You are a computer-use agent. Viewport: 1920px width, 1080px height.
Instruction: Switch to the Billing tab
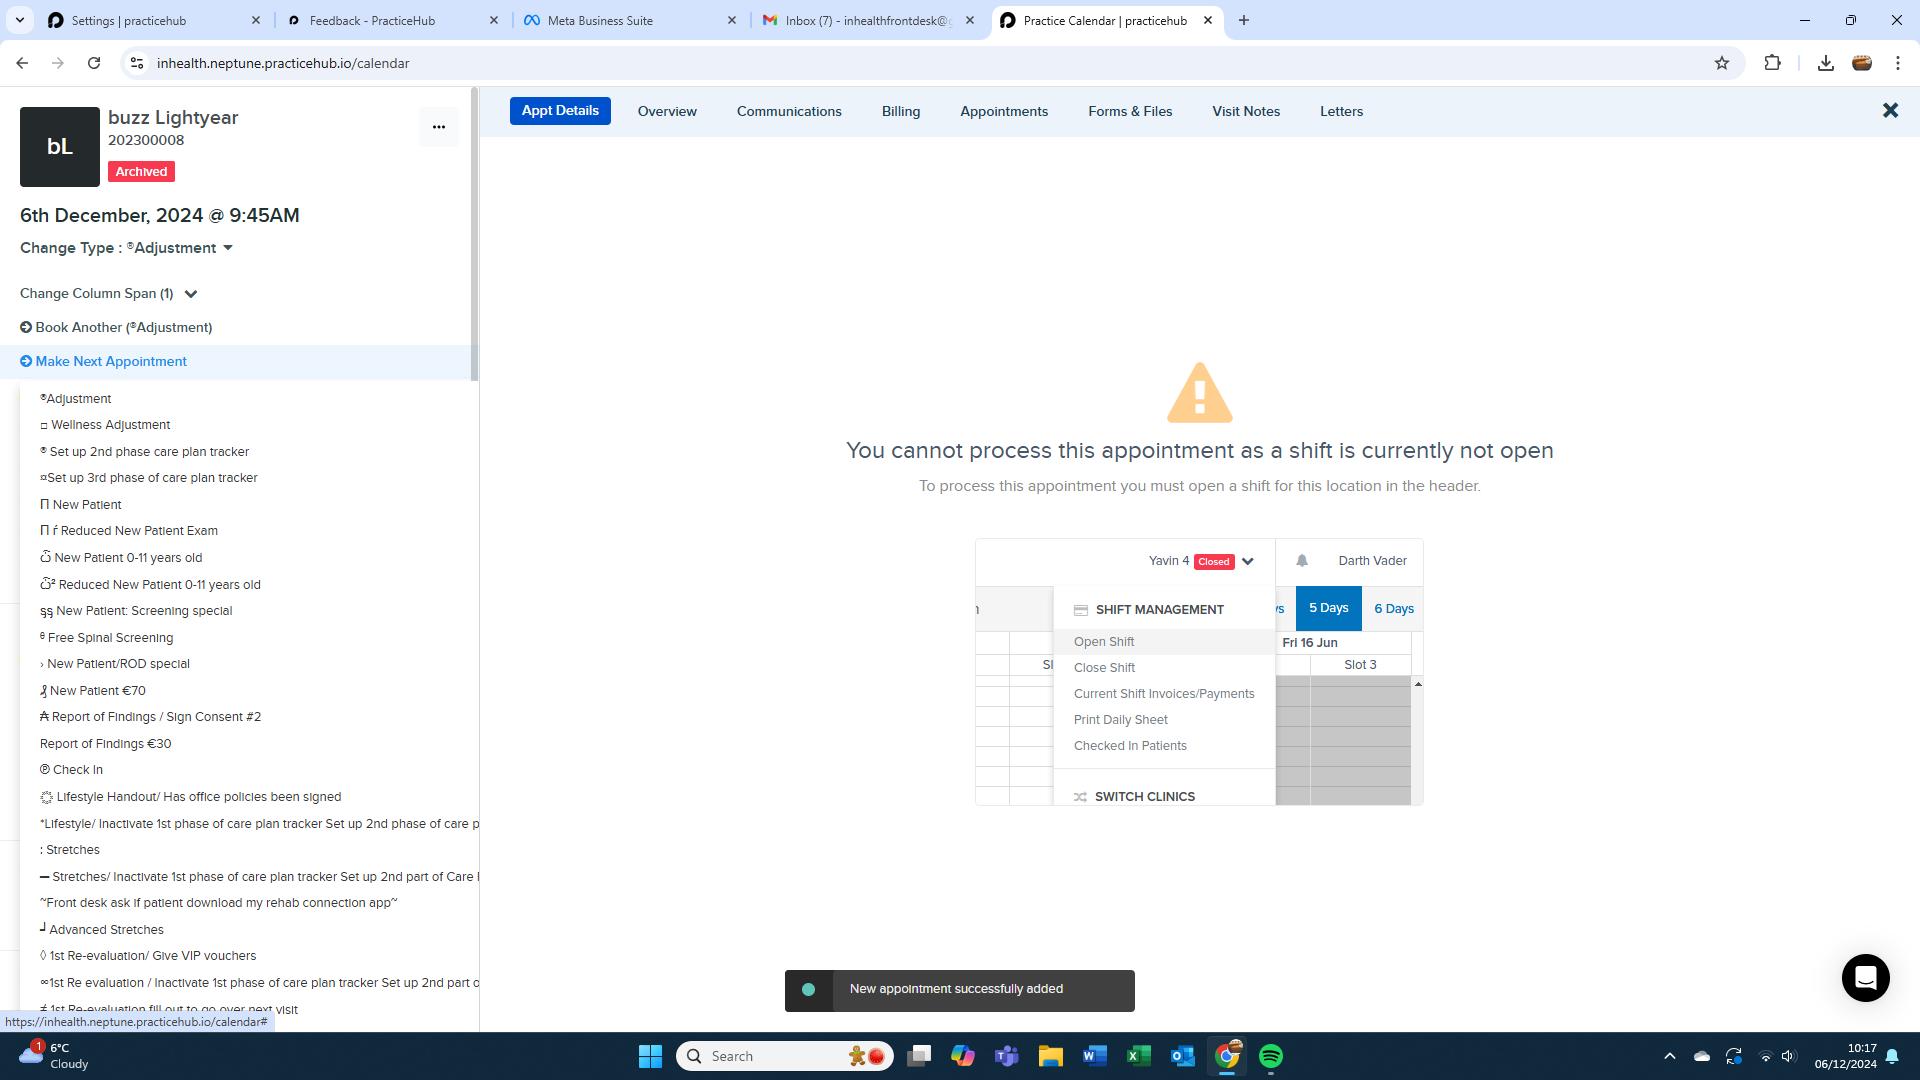coord(900,111)
